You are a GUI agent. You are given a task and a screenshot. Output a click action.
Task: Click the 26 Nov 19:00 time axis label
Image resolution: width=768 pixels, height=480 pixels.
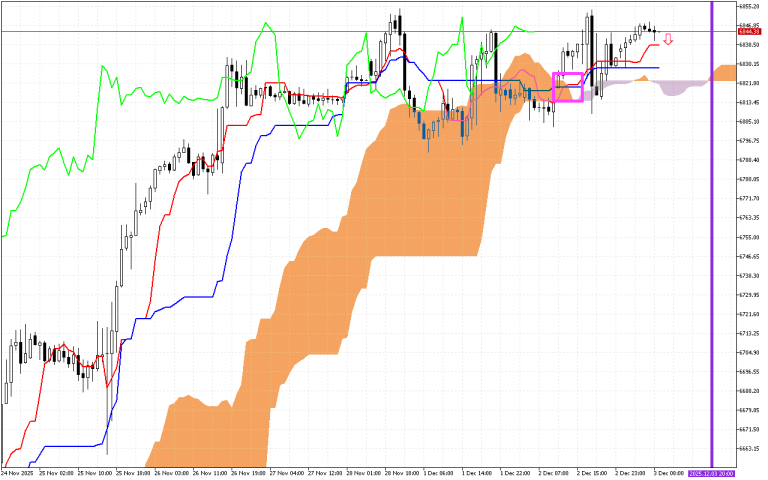[248, 474]
